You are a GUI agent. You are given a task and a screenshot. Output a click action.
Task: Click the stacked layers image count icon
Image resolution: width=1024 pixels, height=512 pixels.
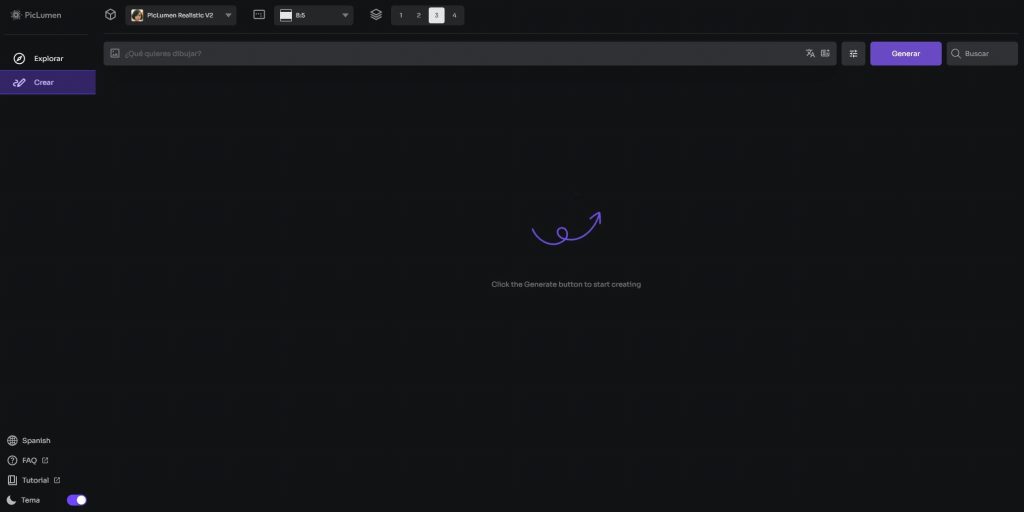pyautogui.click(x=376, y=15)
